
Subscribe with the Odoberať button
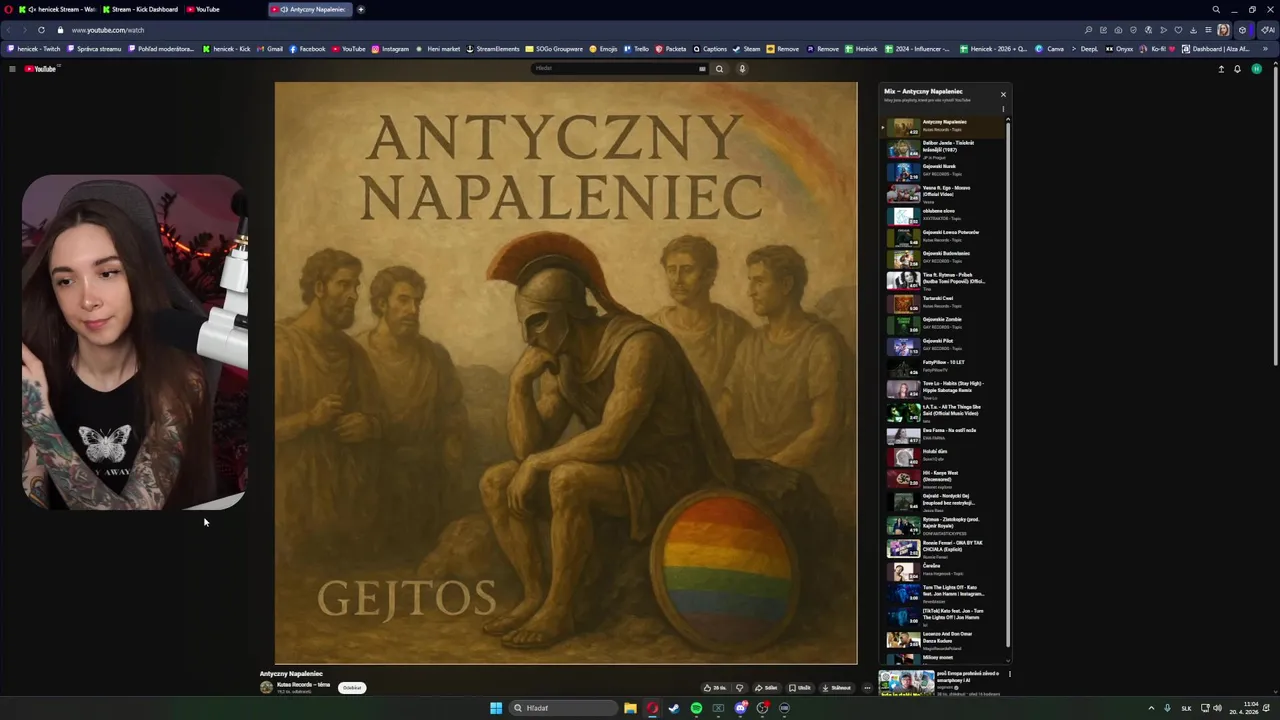coord(352,688)
